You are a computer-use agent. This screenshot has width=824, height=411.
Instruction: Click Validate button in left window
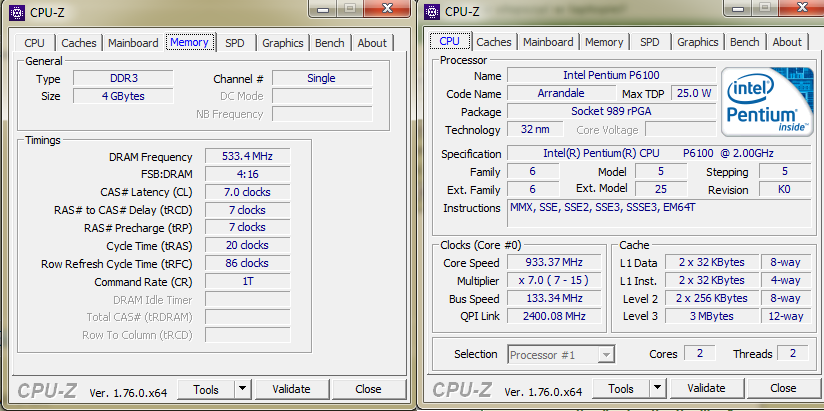[x=291, y=389]
